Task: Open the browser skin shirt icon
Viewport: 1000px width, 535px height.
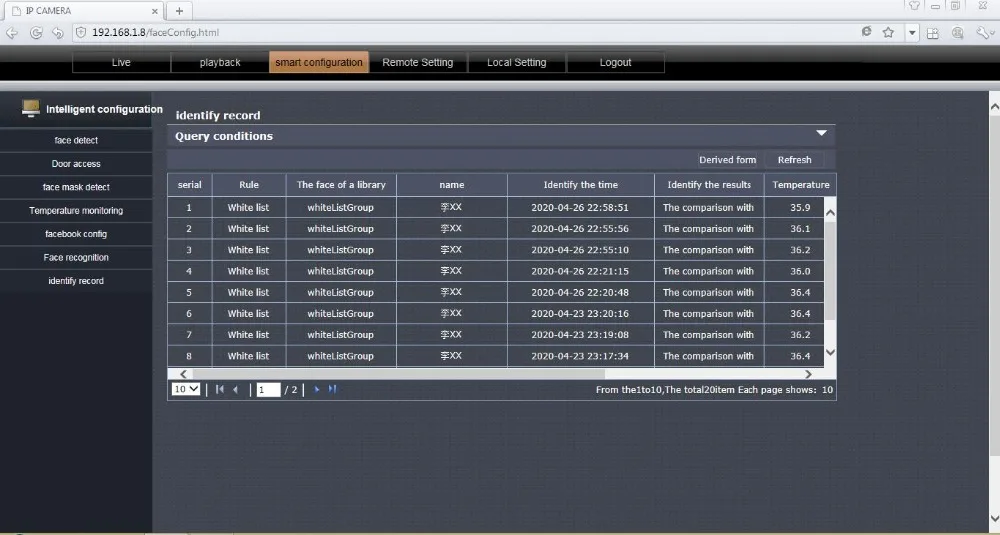Action: pyautogui.click(x=915, y=6)
